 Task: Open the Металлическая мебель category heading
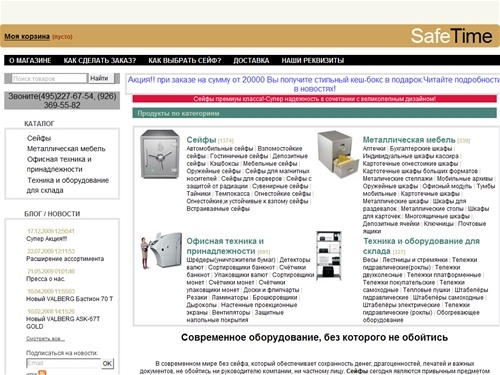click(409, 140)
